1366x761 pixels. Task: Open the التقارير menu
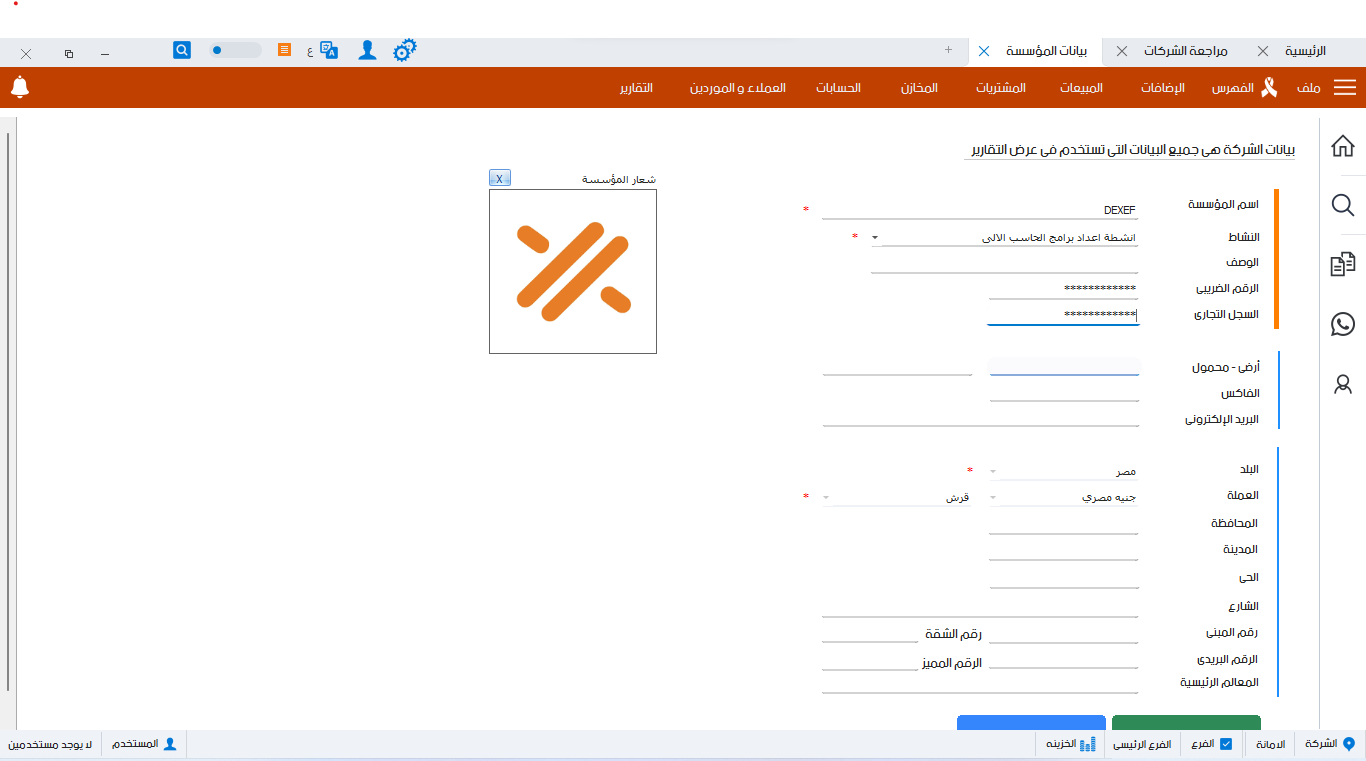[x=635, y=88]
